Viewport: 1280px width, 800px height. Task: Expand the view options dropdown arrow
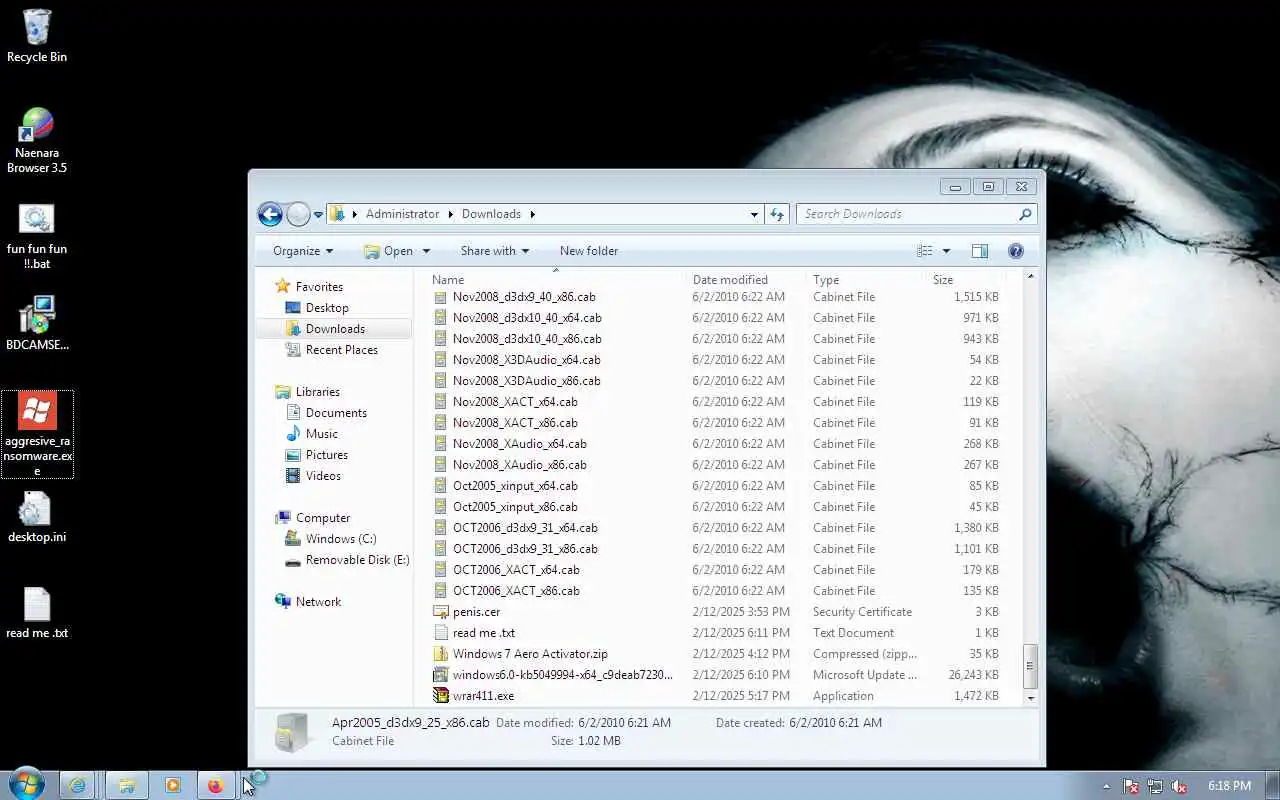point(946,251)
